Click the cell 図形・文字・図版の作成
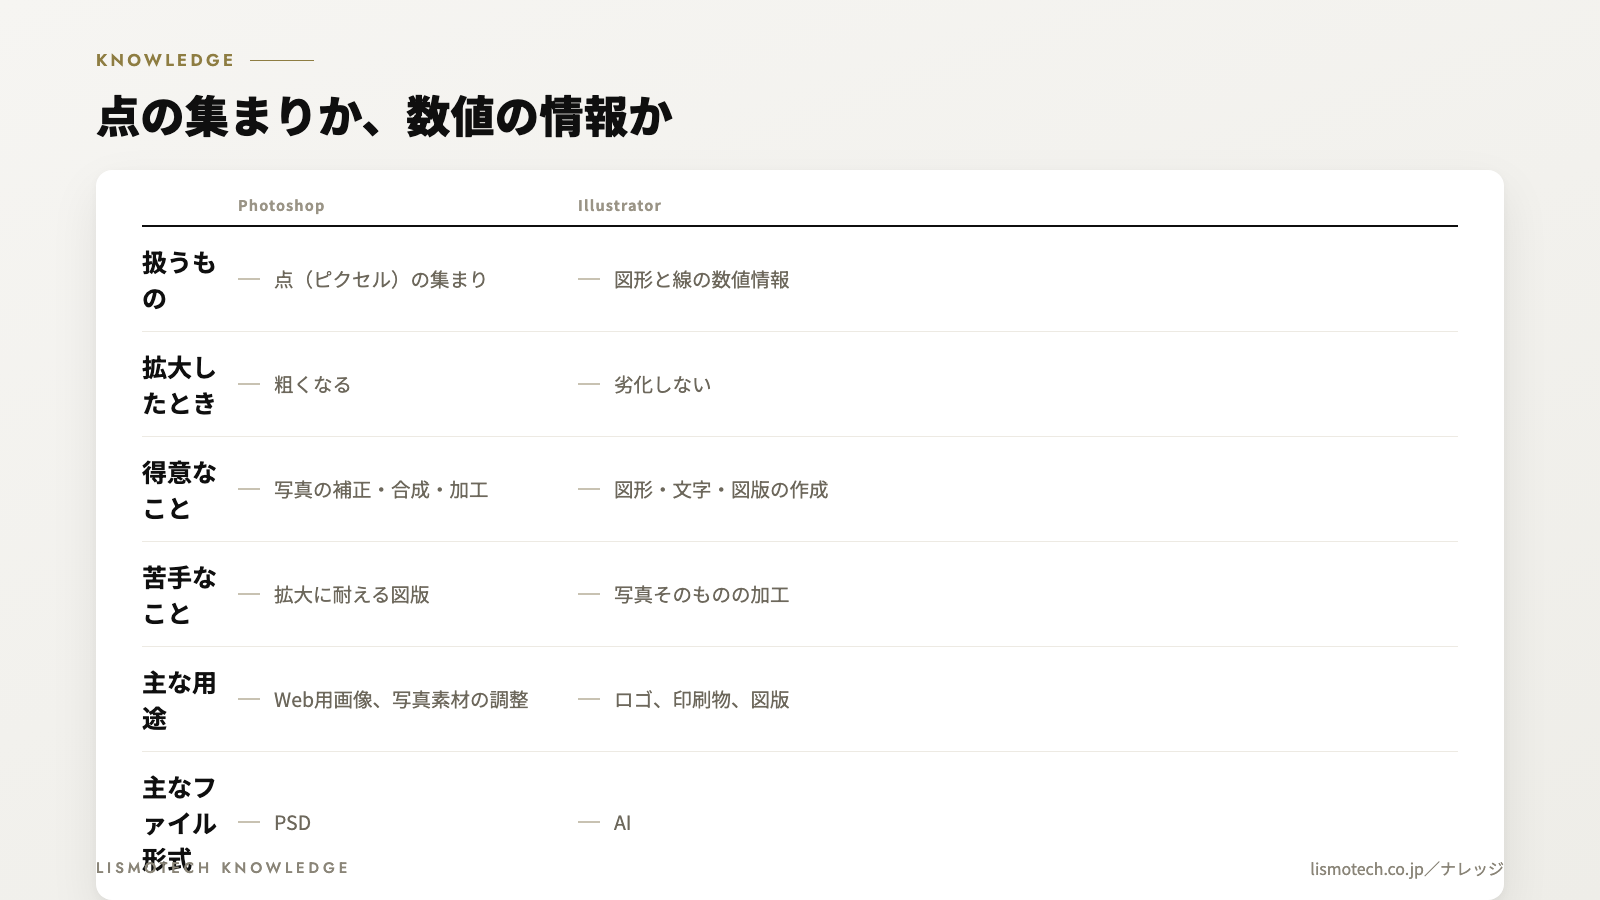This screenshot has width=1600, height=900. coord(721,490)
